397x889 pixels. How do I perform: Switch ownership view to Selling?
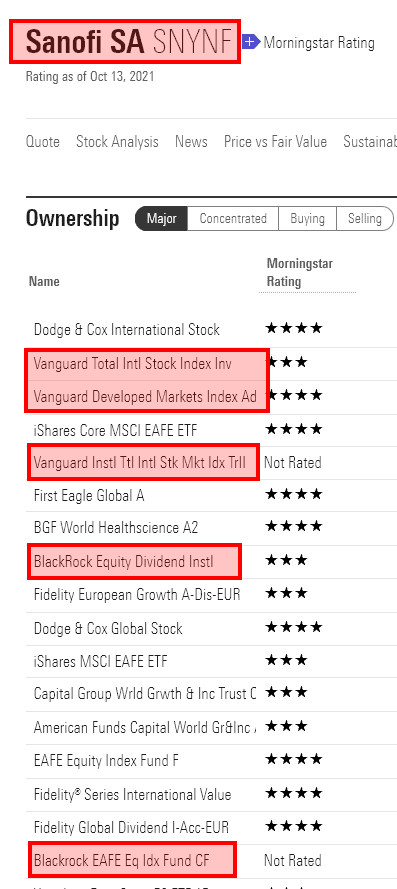[365, 219]
